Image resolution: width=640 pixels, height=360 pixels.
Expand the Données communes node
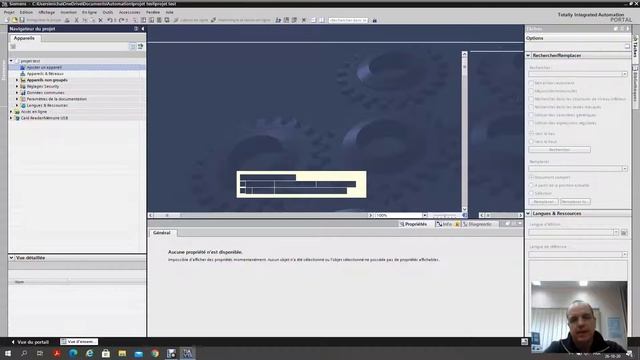coord(17,93)
